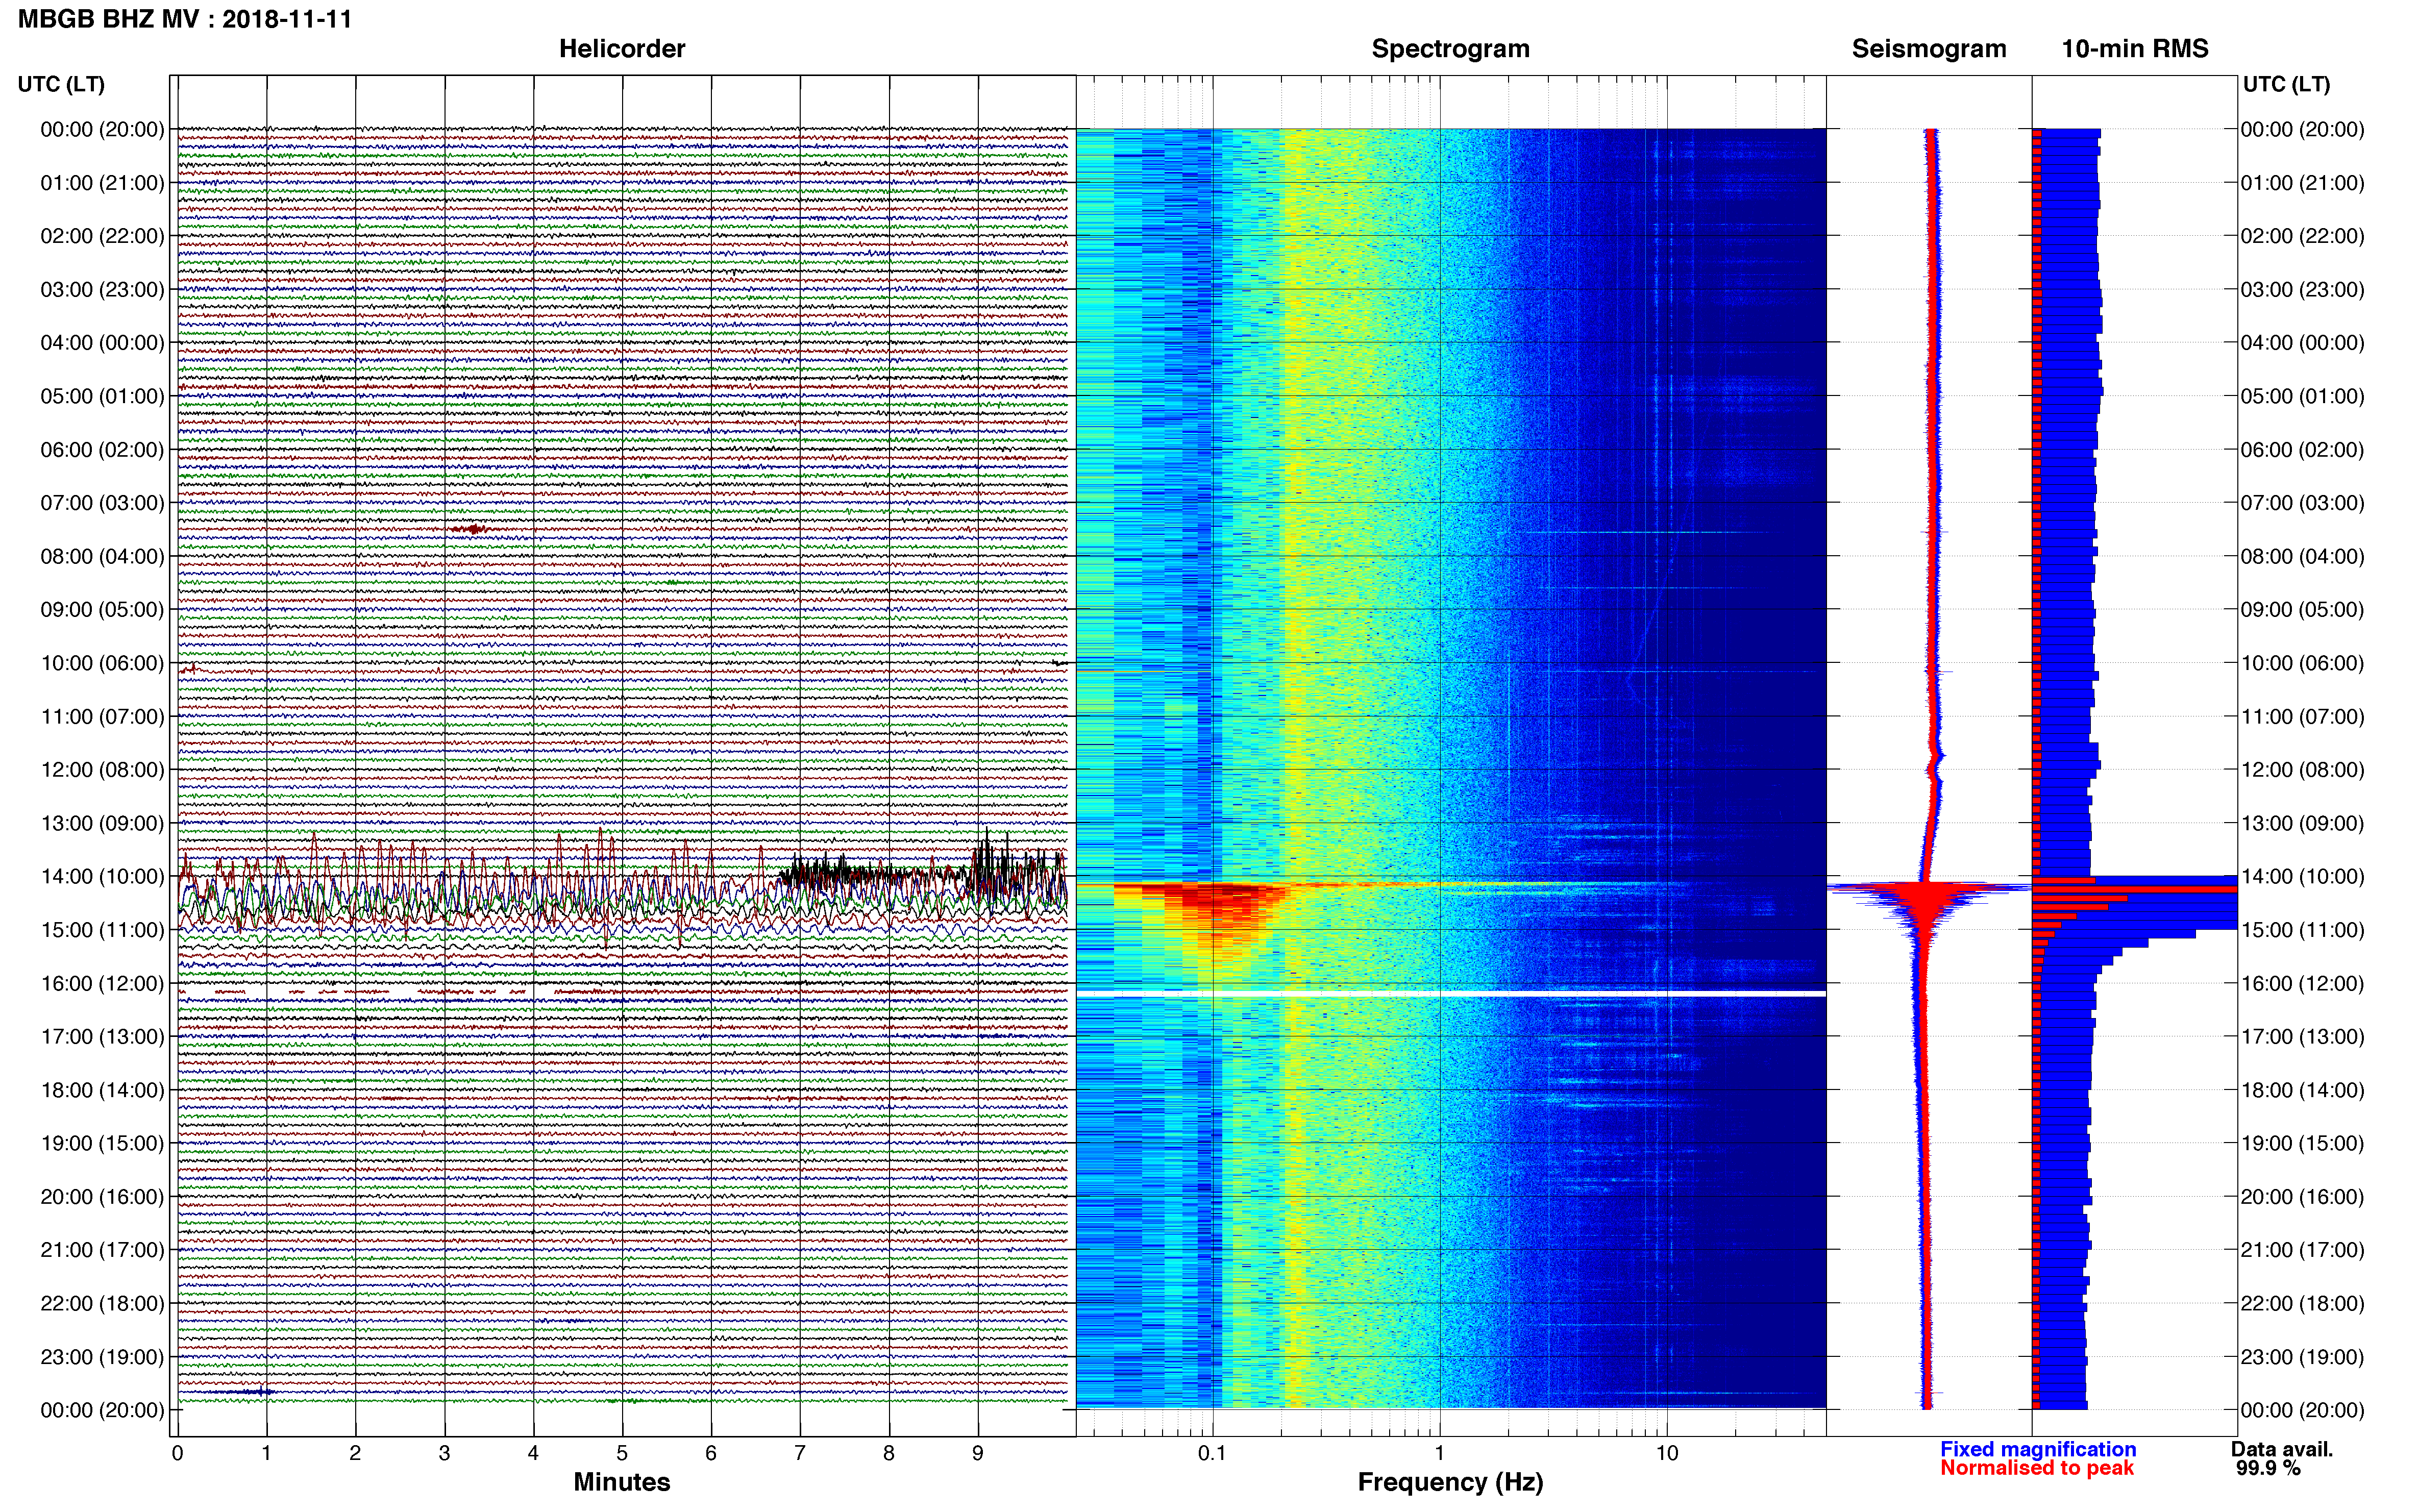This screenshot has height=1512, width=2419.
Task: Click the Helicorder panel heading
Action: (x=622, y=49)
